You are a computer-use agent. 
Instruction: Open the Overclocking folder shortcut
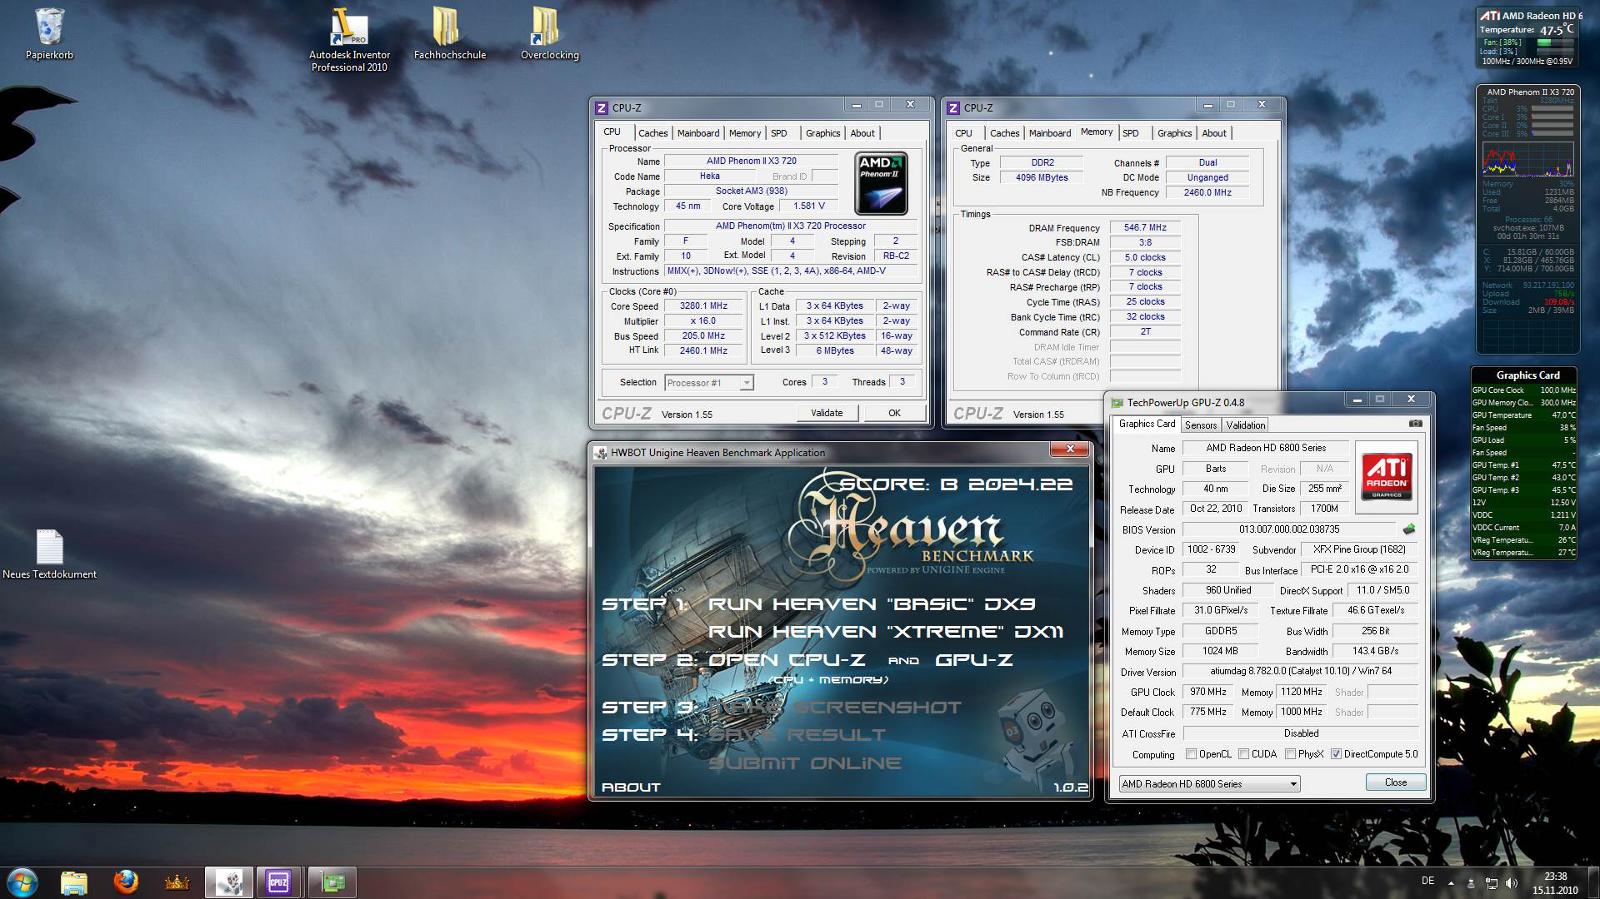(x=549, y=34)
